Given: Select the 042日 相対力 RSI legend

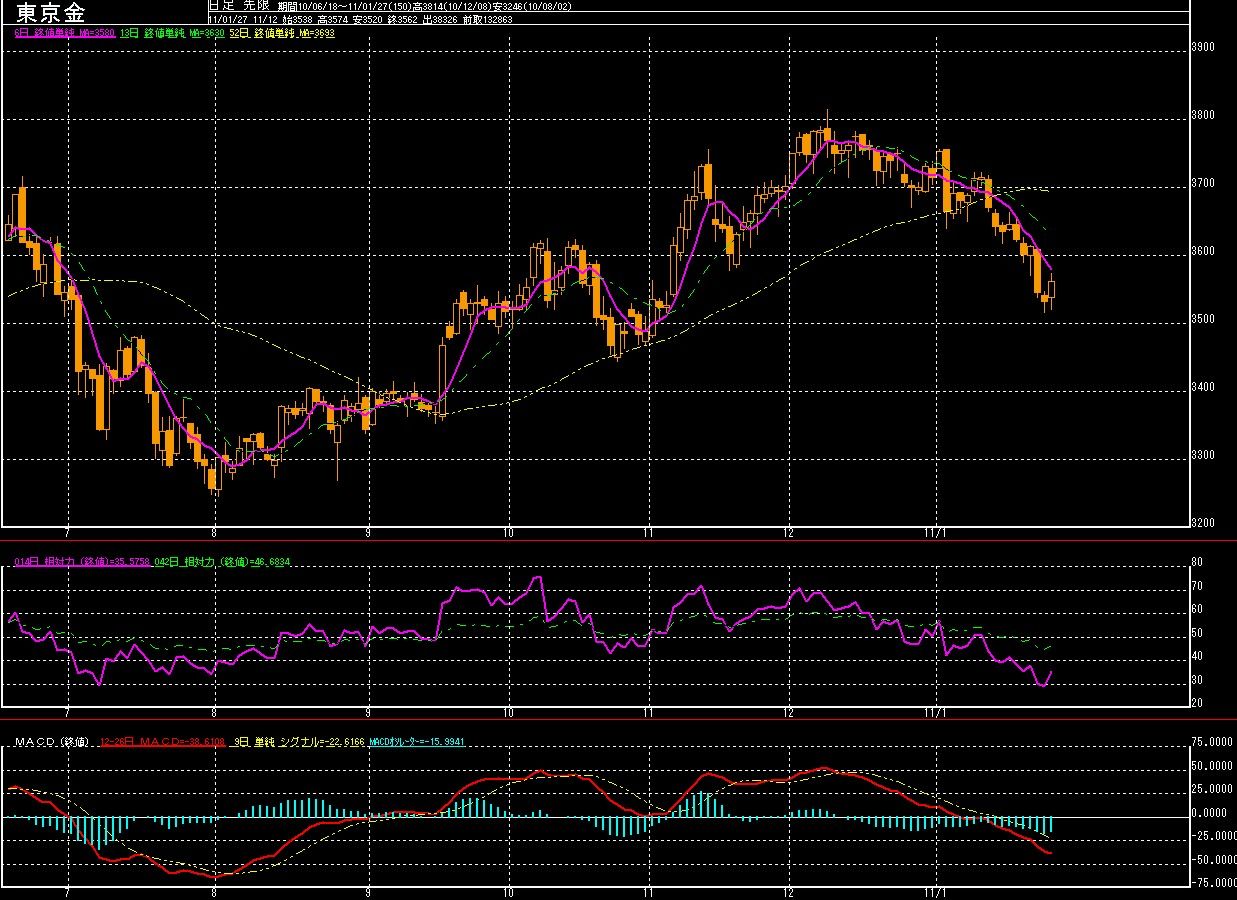Looking at the screenshot, I should click(x=223, y=562).
